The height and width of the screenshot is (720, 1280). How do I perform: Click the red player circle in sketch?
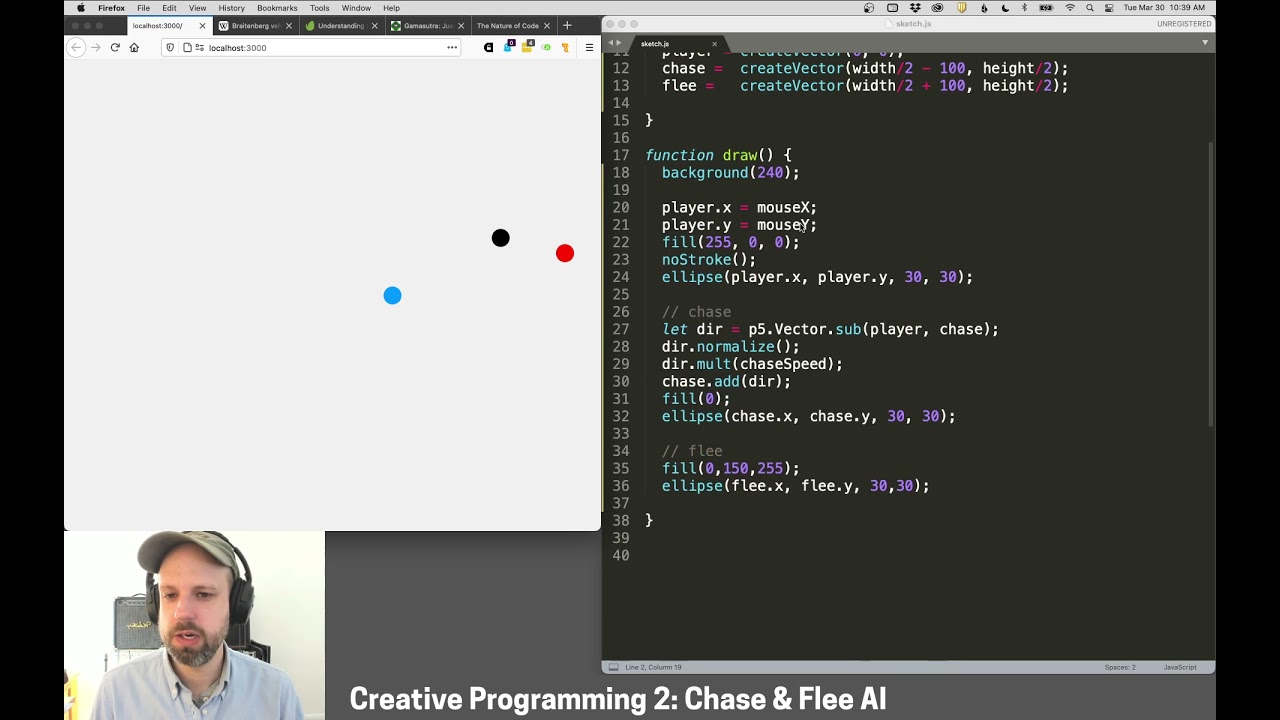point(565,254)
